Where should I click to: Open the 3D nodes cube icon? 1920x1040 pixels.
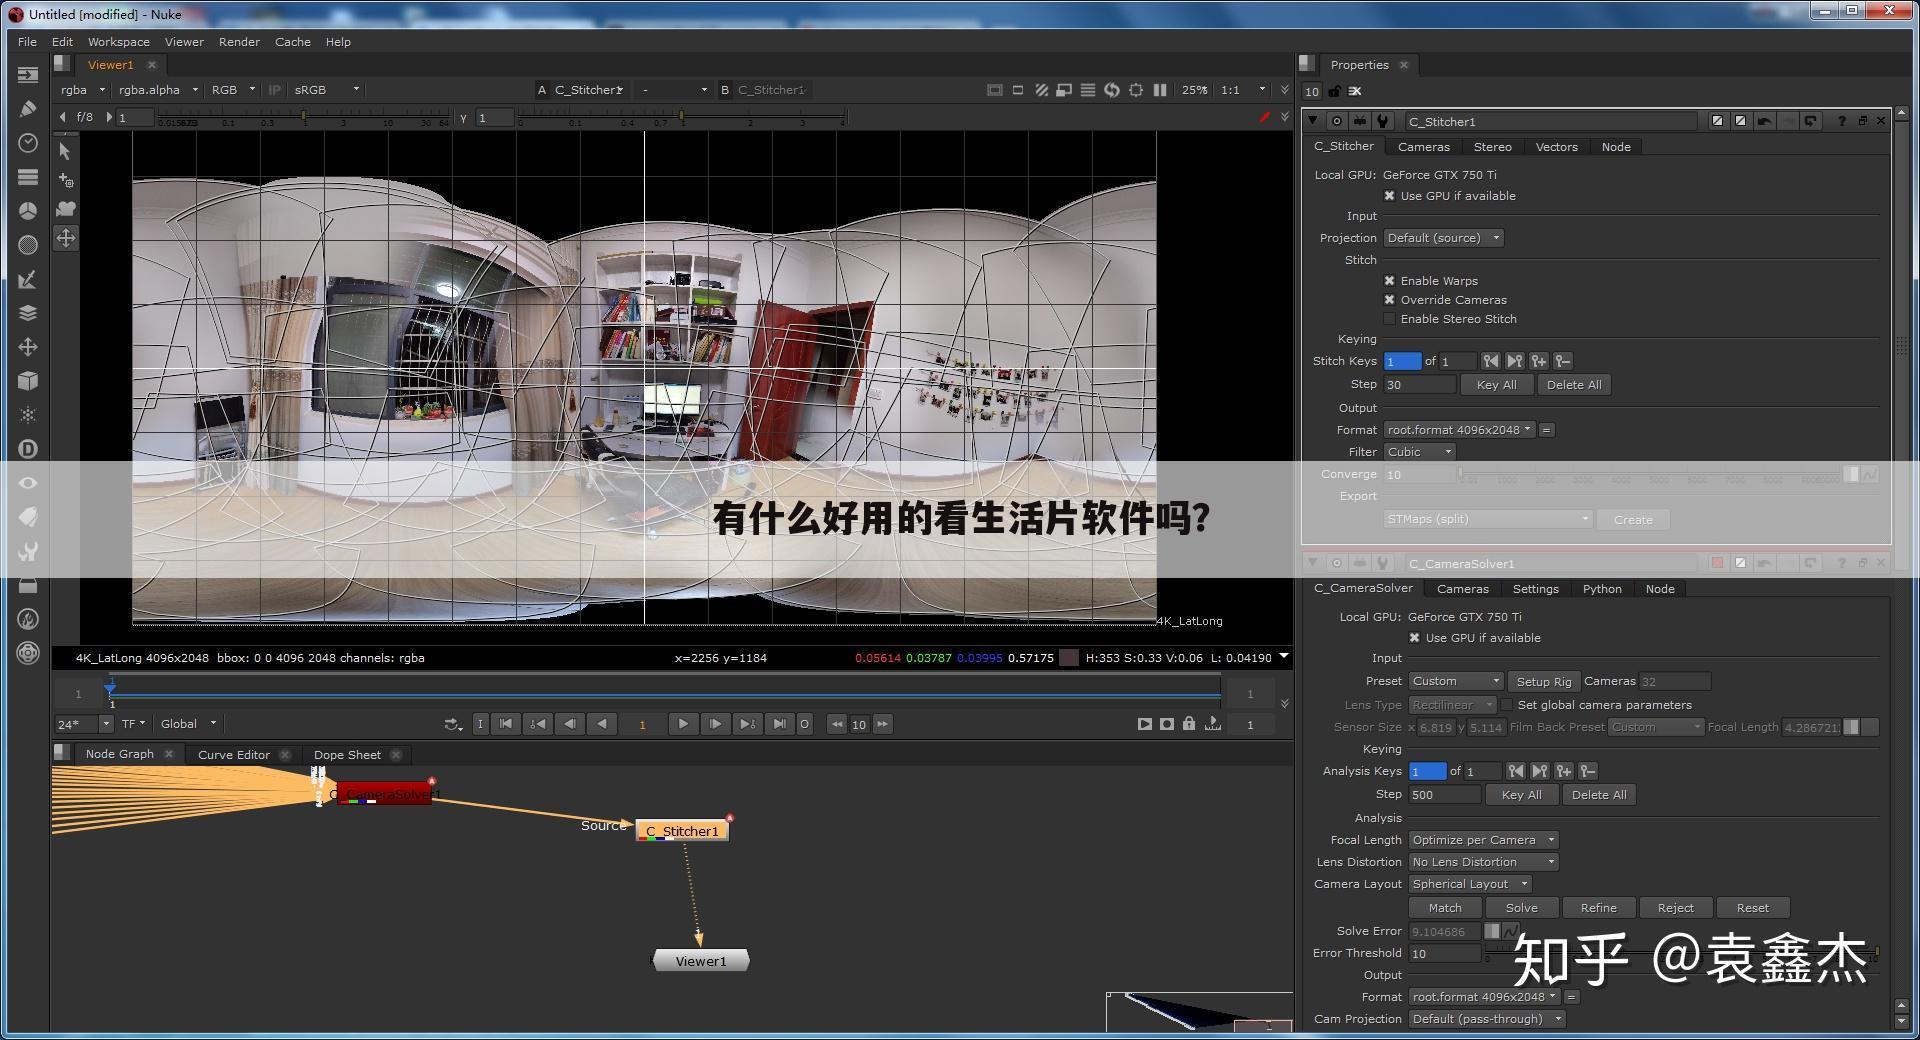pyautogui.click(x=28, y=381)
